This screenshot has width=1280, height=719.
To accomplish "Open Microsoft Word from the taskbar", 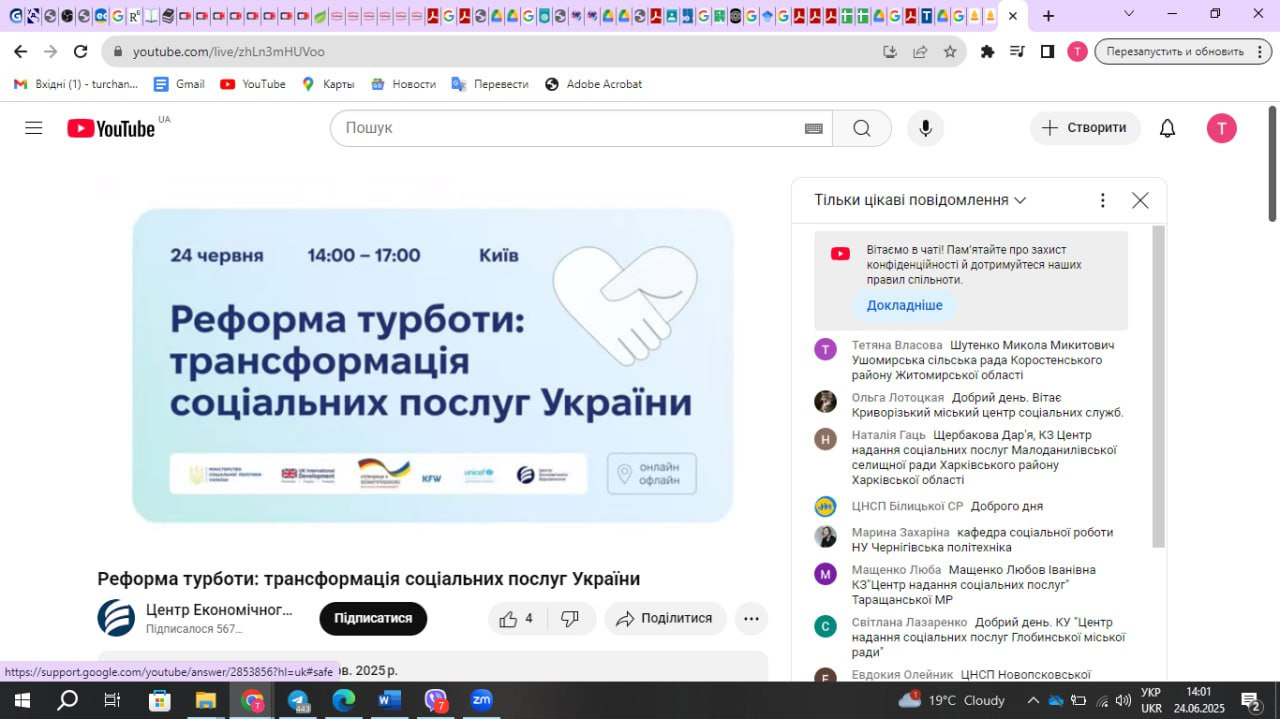I will point(389,700).
